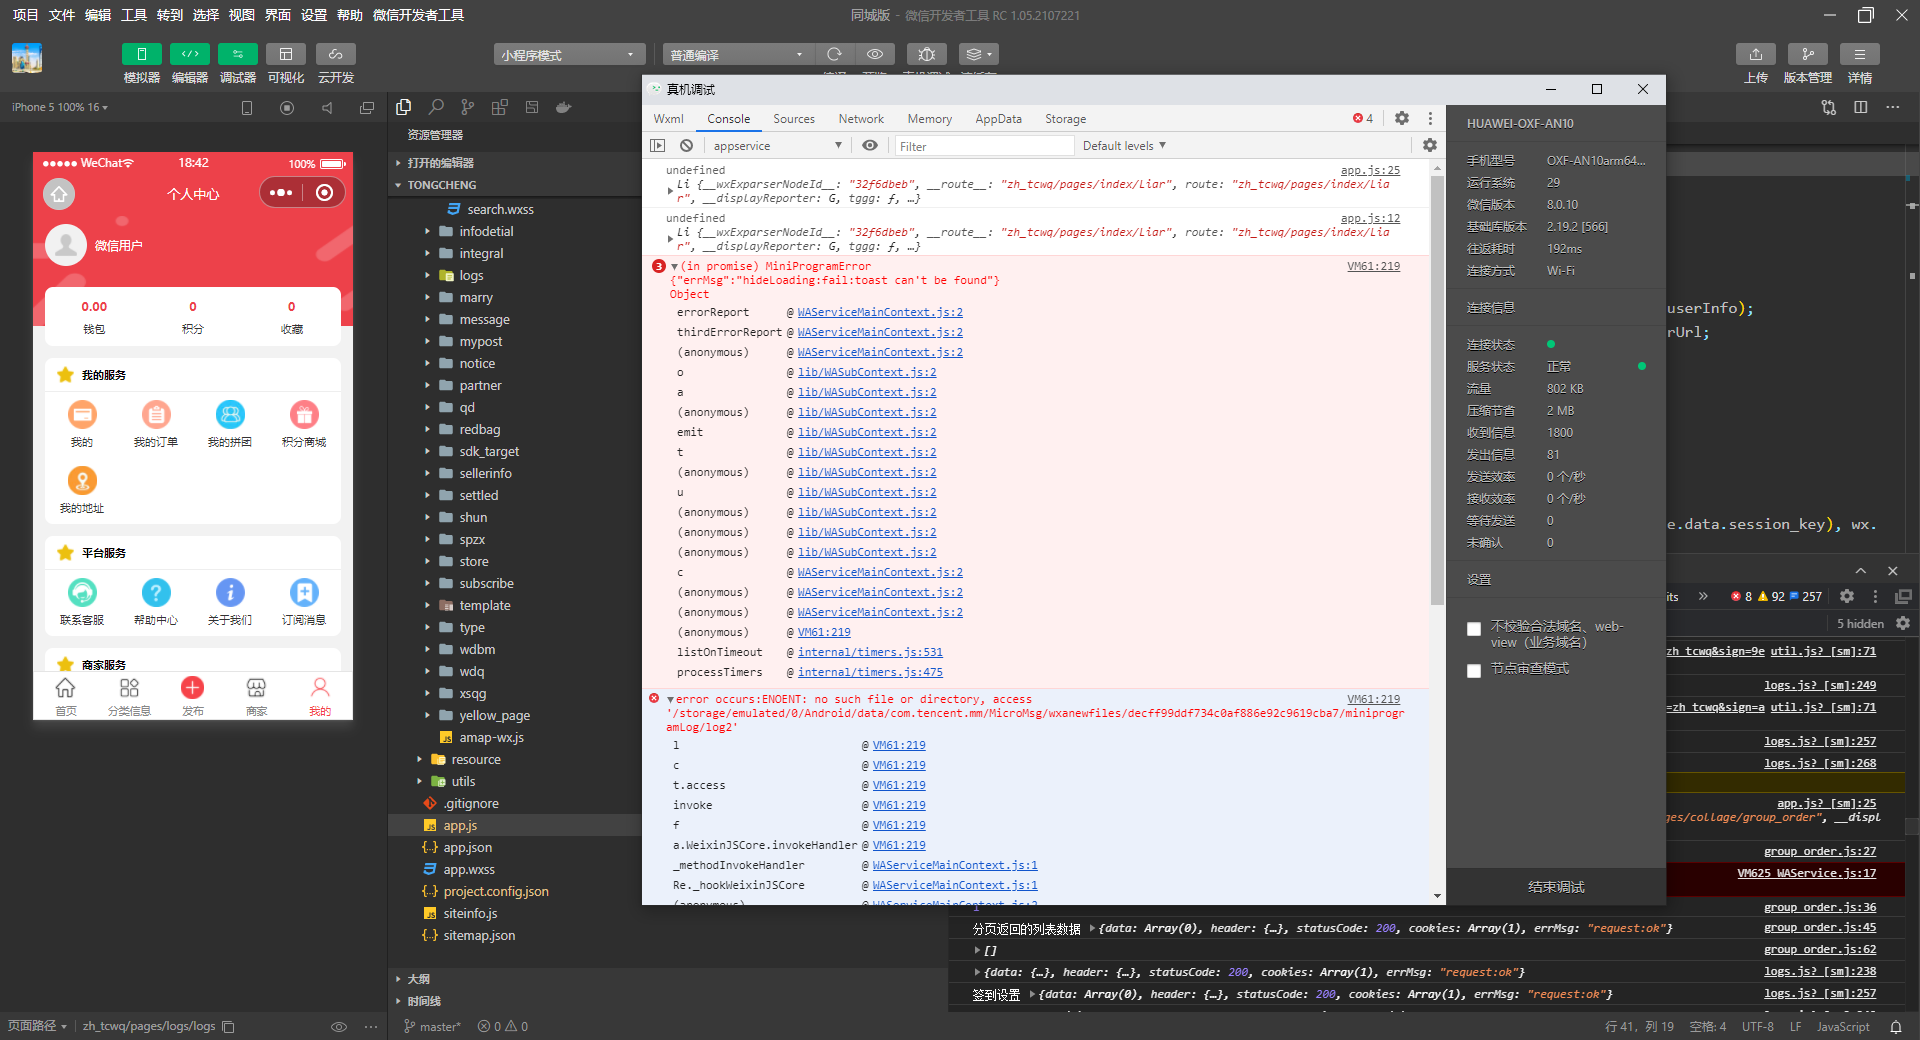Open the internal/timers.js:531 link

click(870, 652)
